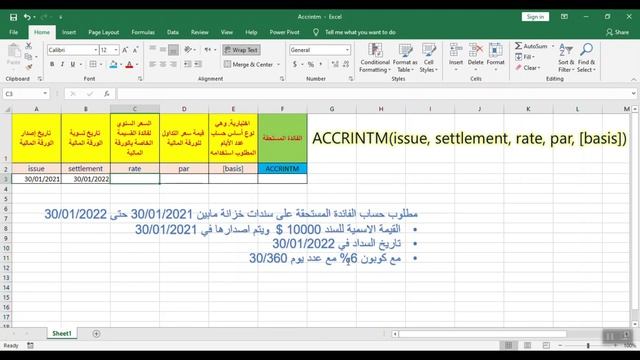
Task: Align text to the right
Action: pos(173,64)
